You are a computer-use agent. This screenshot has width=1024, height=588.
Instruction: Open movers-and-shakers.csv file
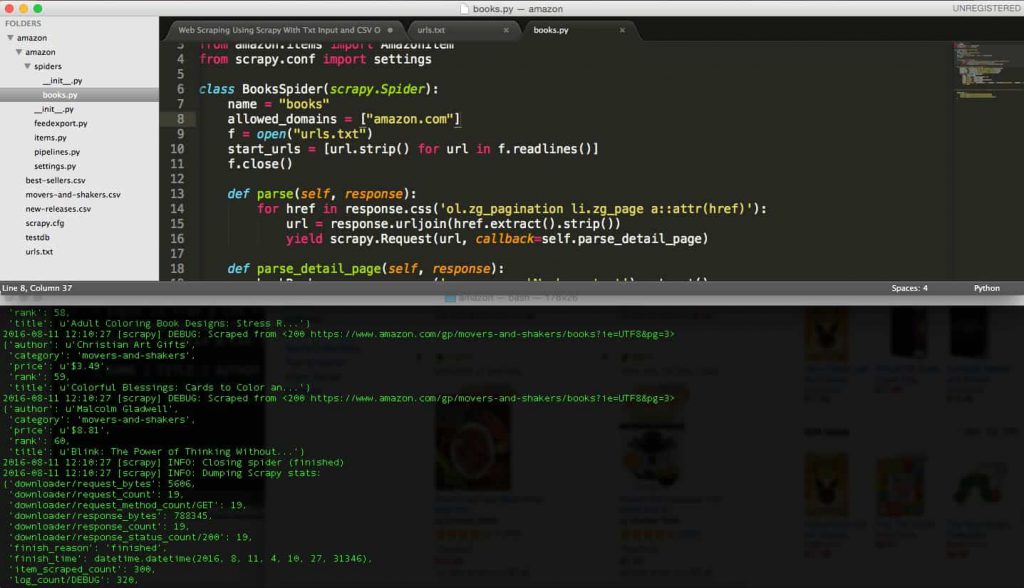(73, 195)
